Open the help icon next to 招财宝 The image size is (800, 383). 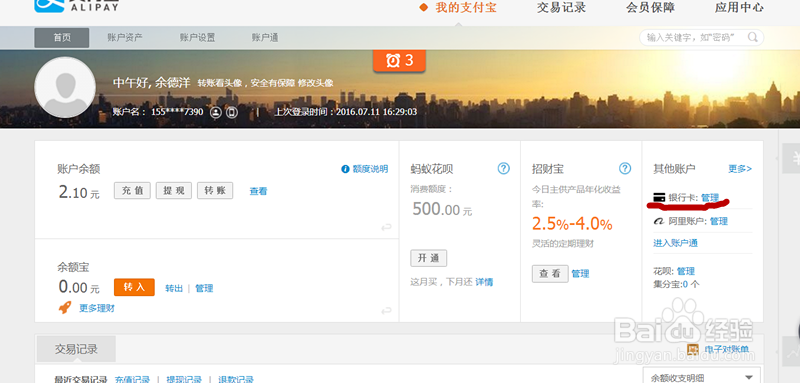[625, 168]
